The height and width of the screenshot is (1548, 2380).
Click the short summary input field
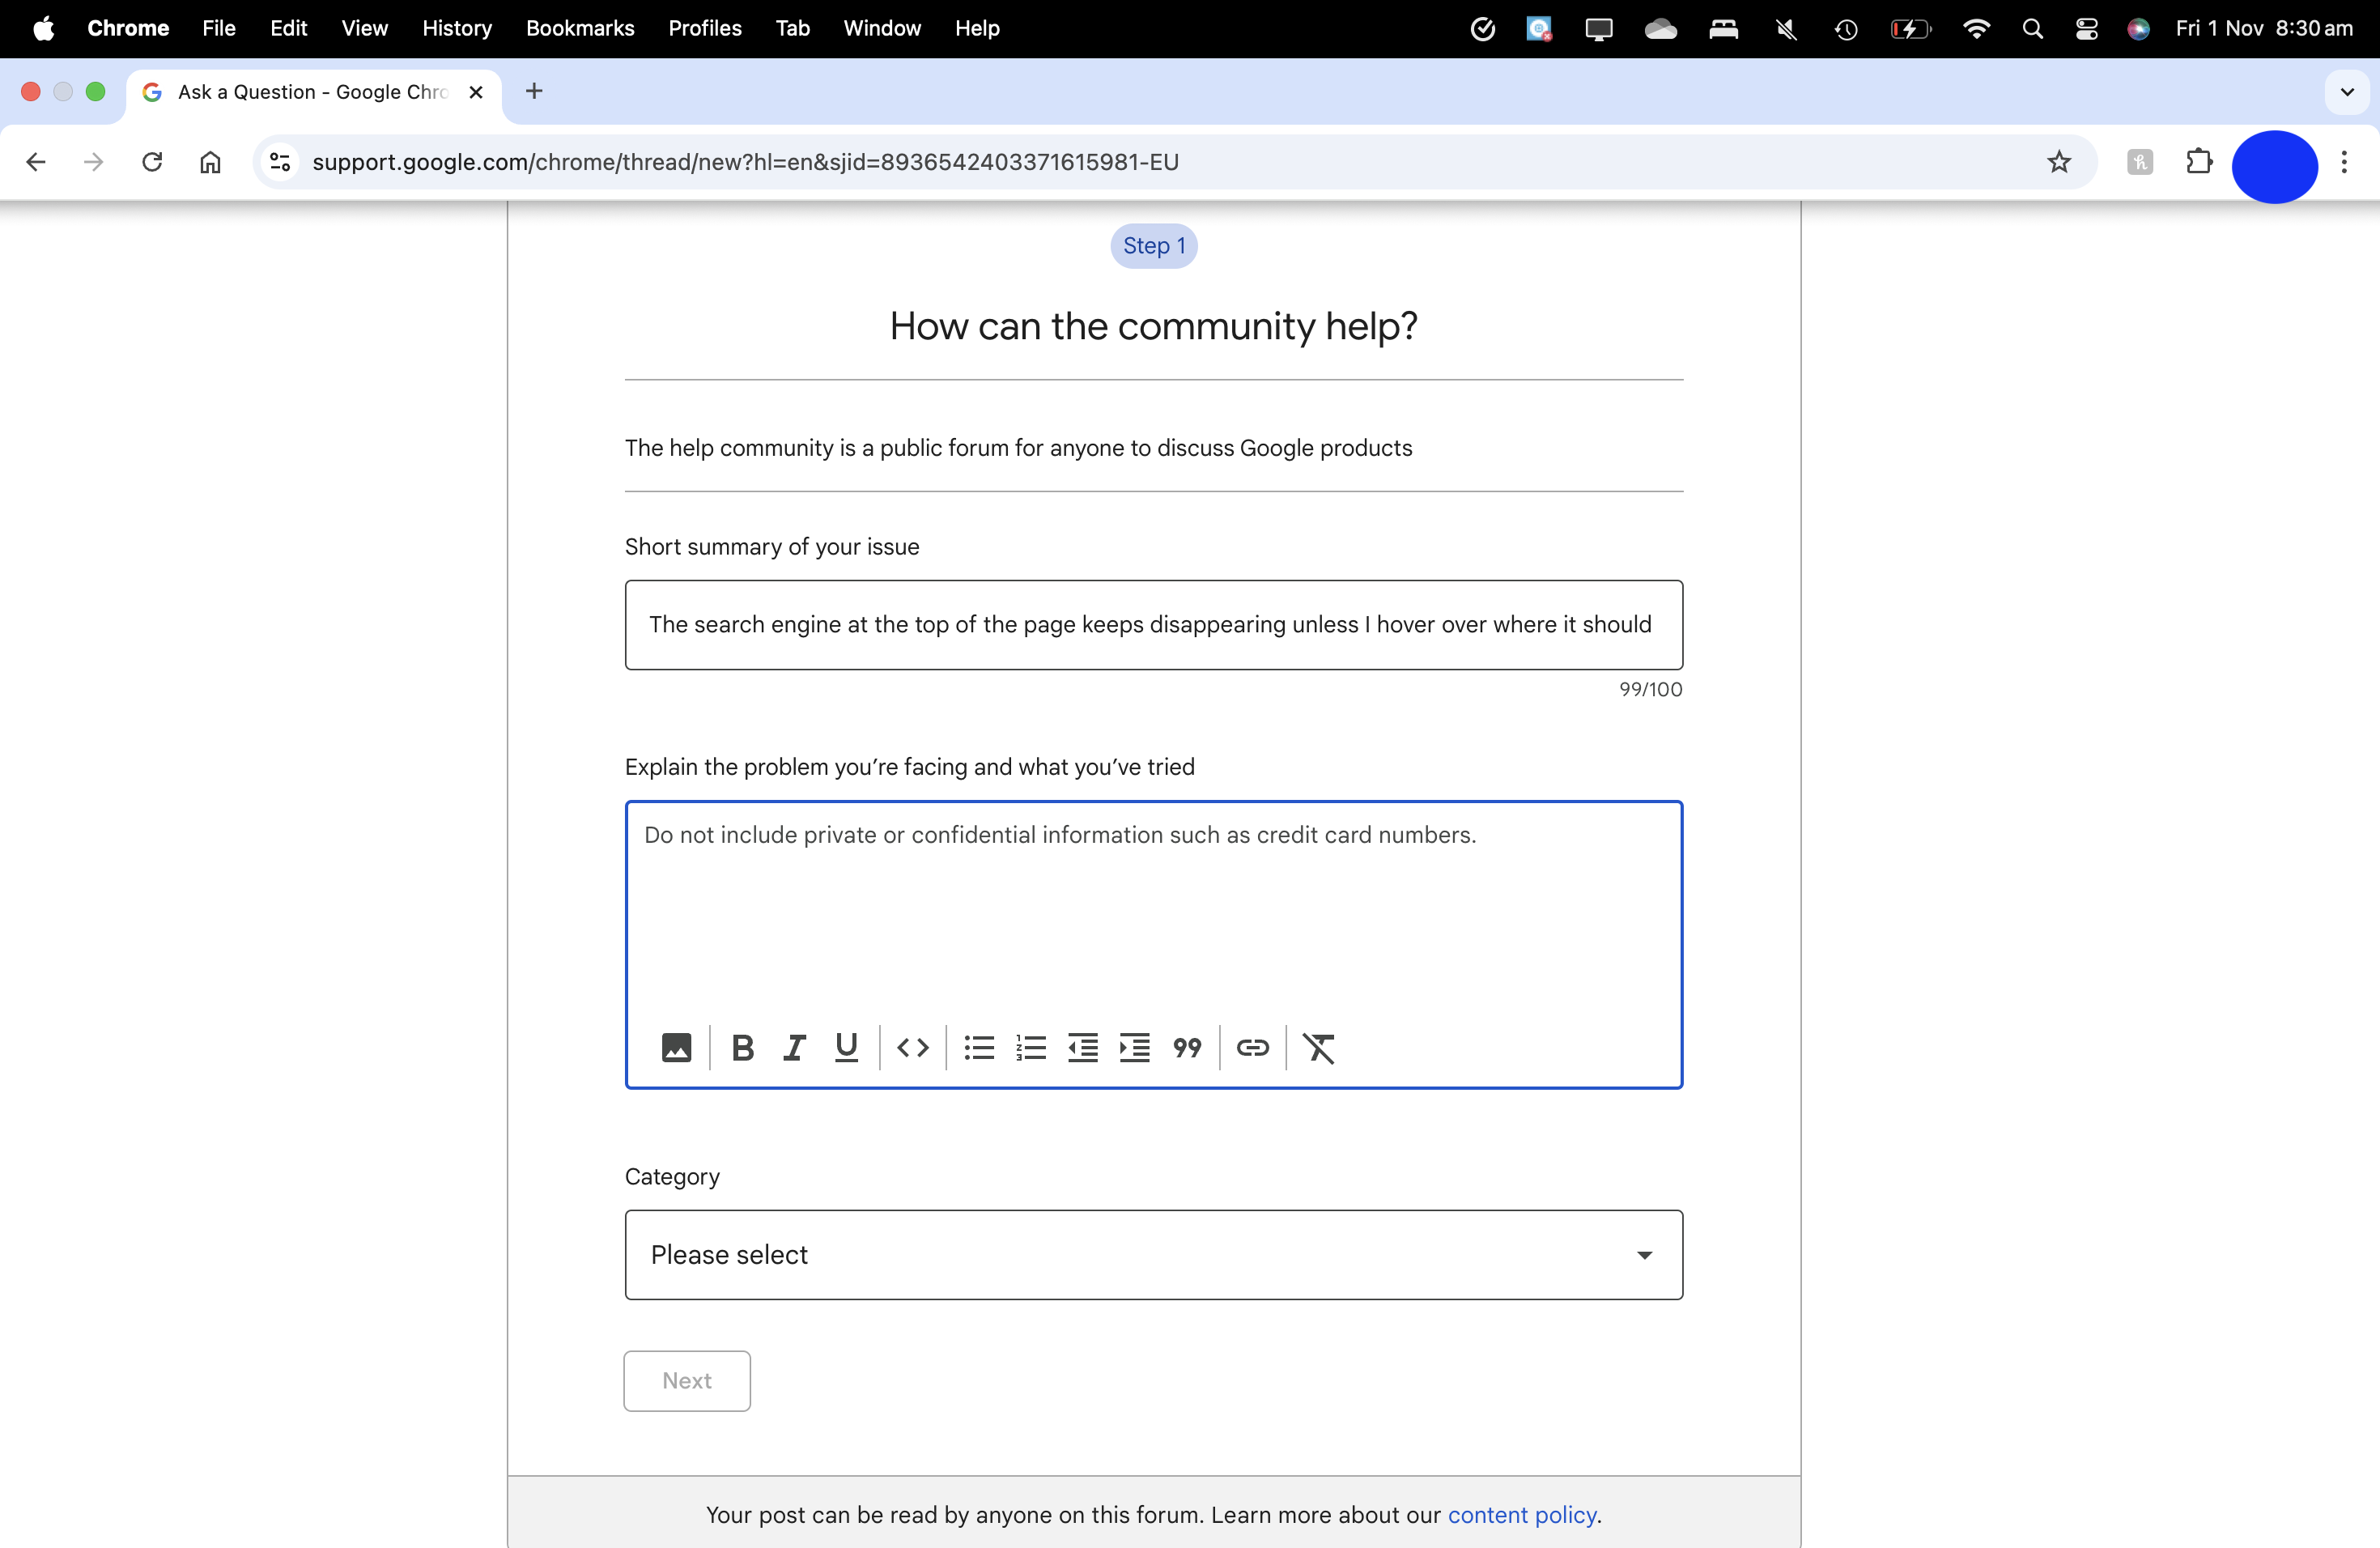tap(1153, 625)
